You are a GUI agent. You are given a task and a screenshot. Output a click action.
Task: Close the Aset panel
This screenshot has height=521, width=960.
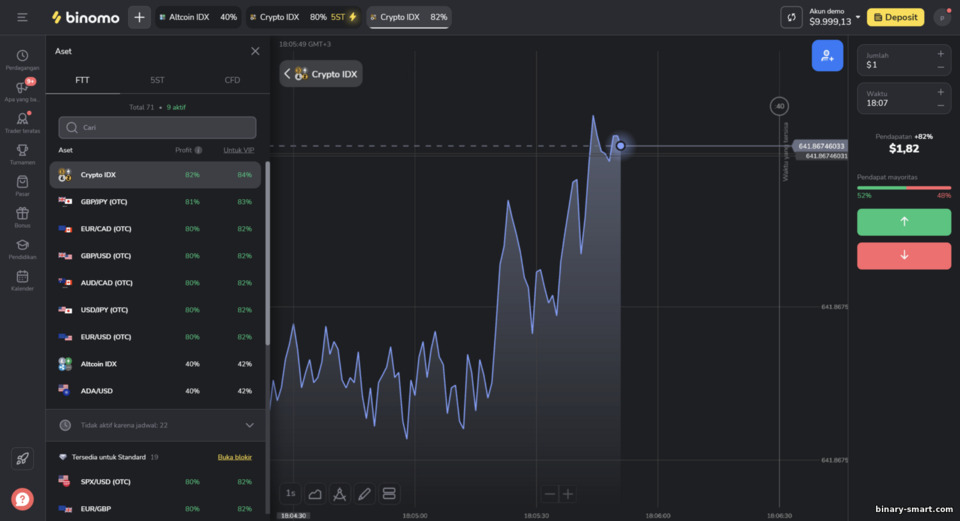[x=255, y=51]
